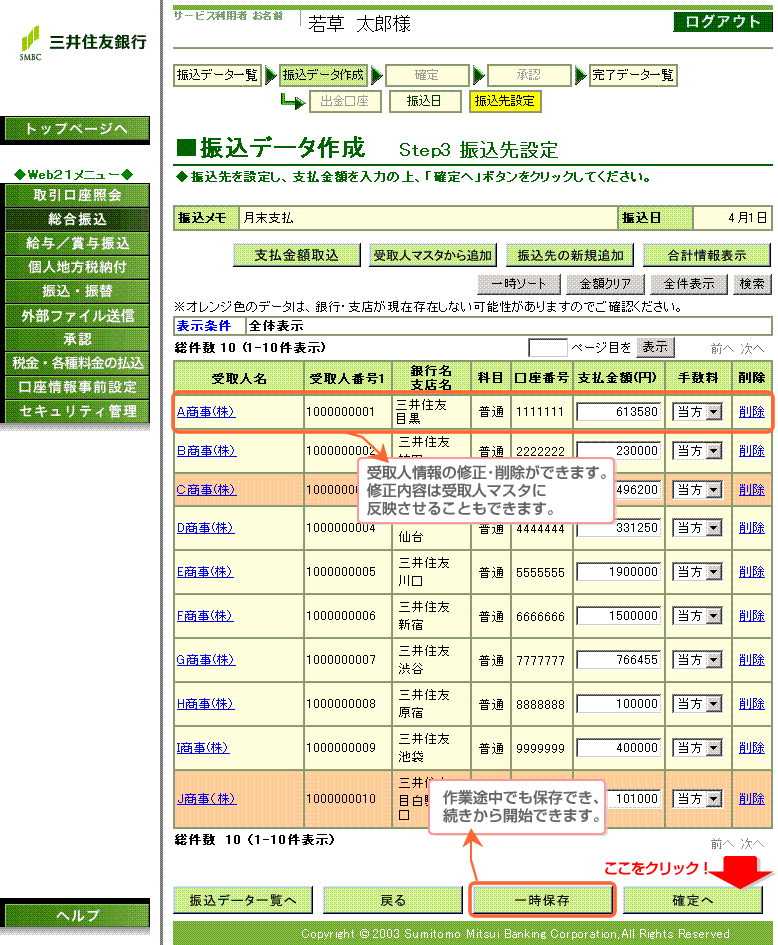Open B商事(株) recipient link
778x945 pixels.
[206, 451]
